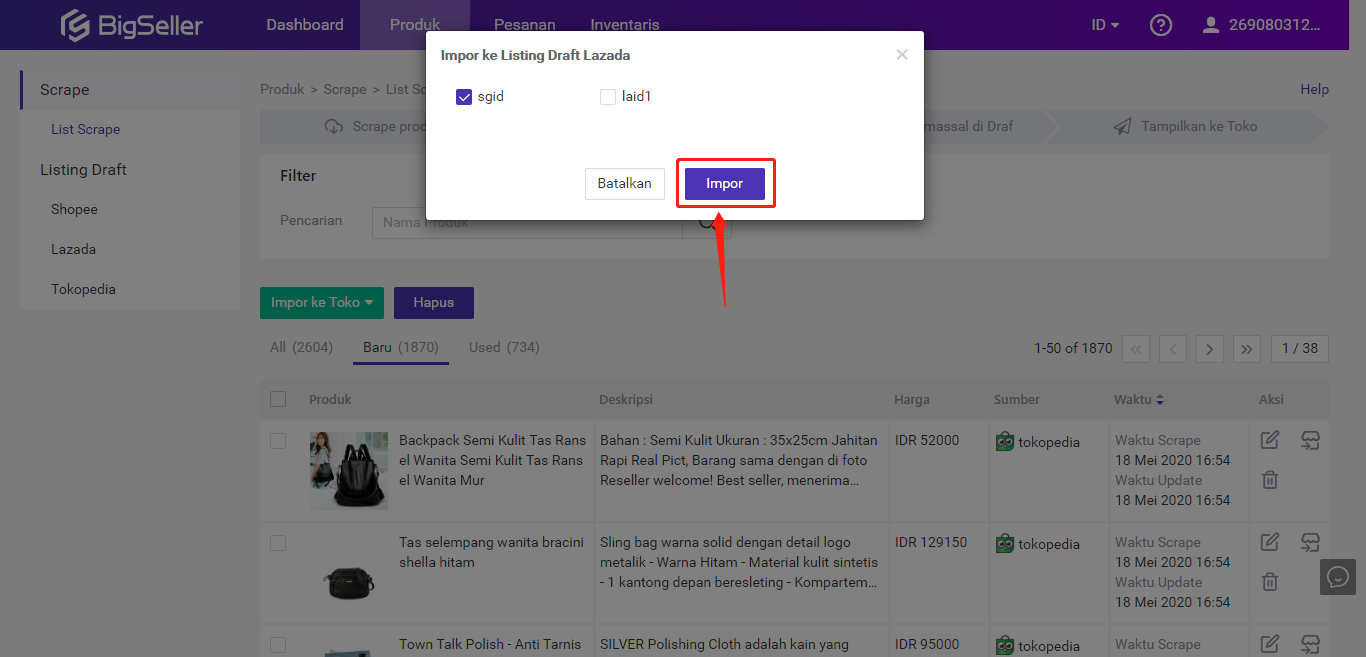Viewport: 1366px width, 657px height.
Task: Select all products header checkbox
Action: point(278,399)
